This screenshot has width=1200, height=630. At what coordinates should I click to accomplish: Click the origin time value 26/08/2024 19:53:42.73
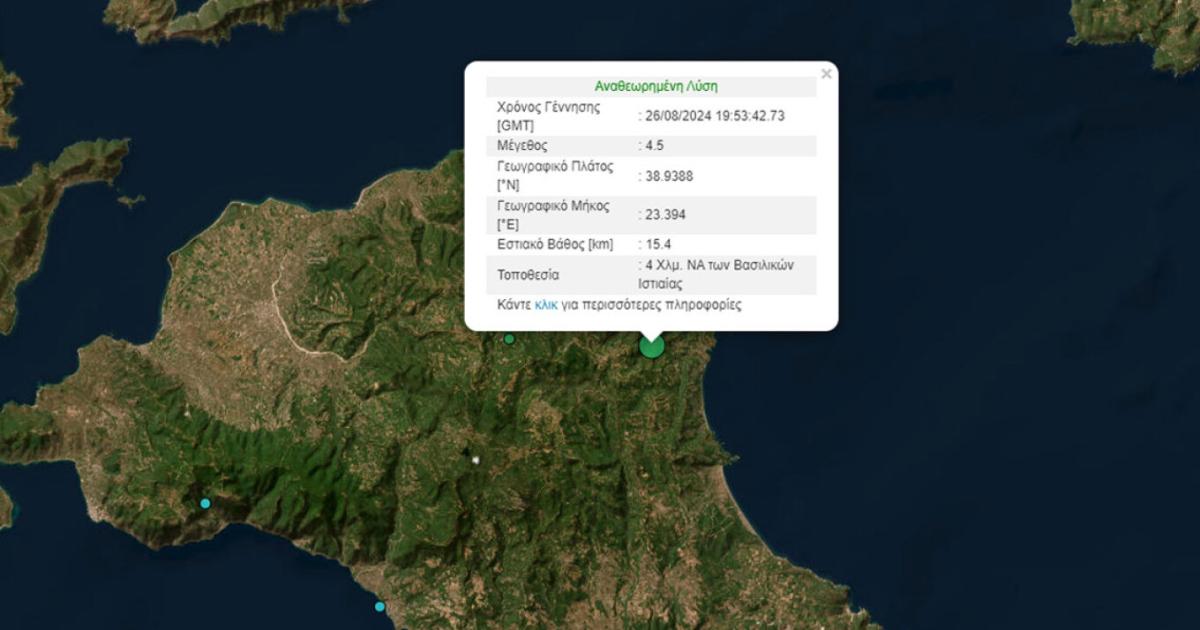(x=714, y=116)
